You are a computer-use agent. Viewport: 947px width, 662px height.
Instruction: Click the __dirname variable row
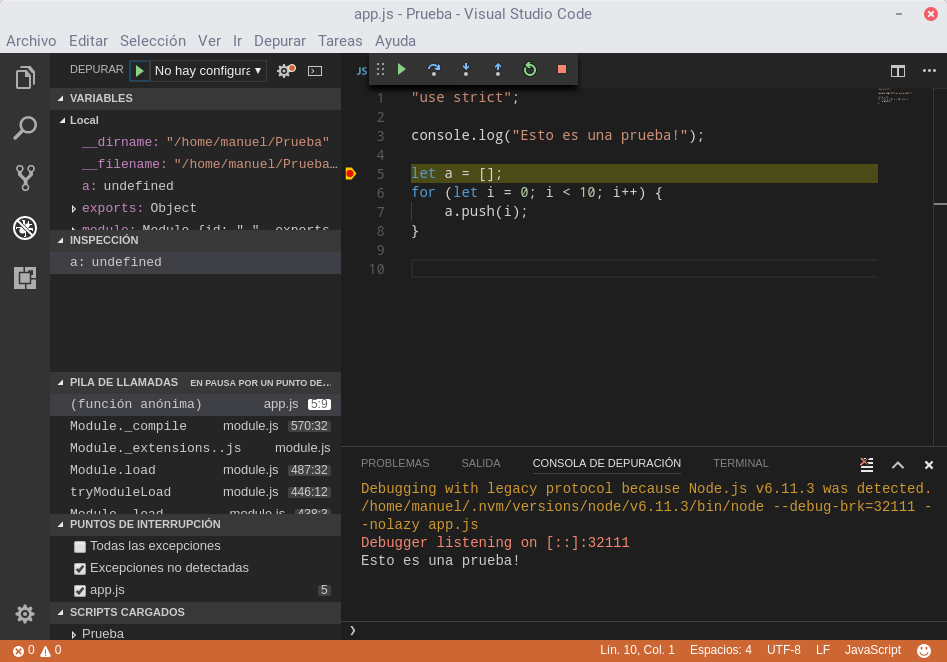coord(196,142)
